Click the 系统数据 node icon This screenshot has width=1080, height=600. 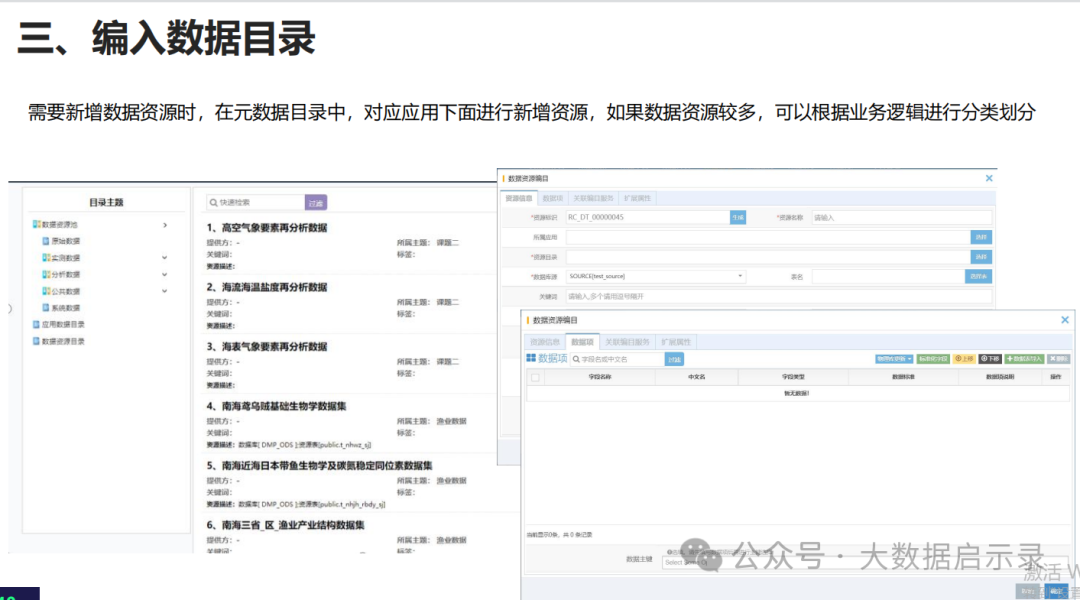coord(46,308)
